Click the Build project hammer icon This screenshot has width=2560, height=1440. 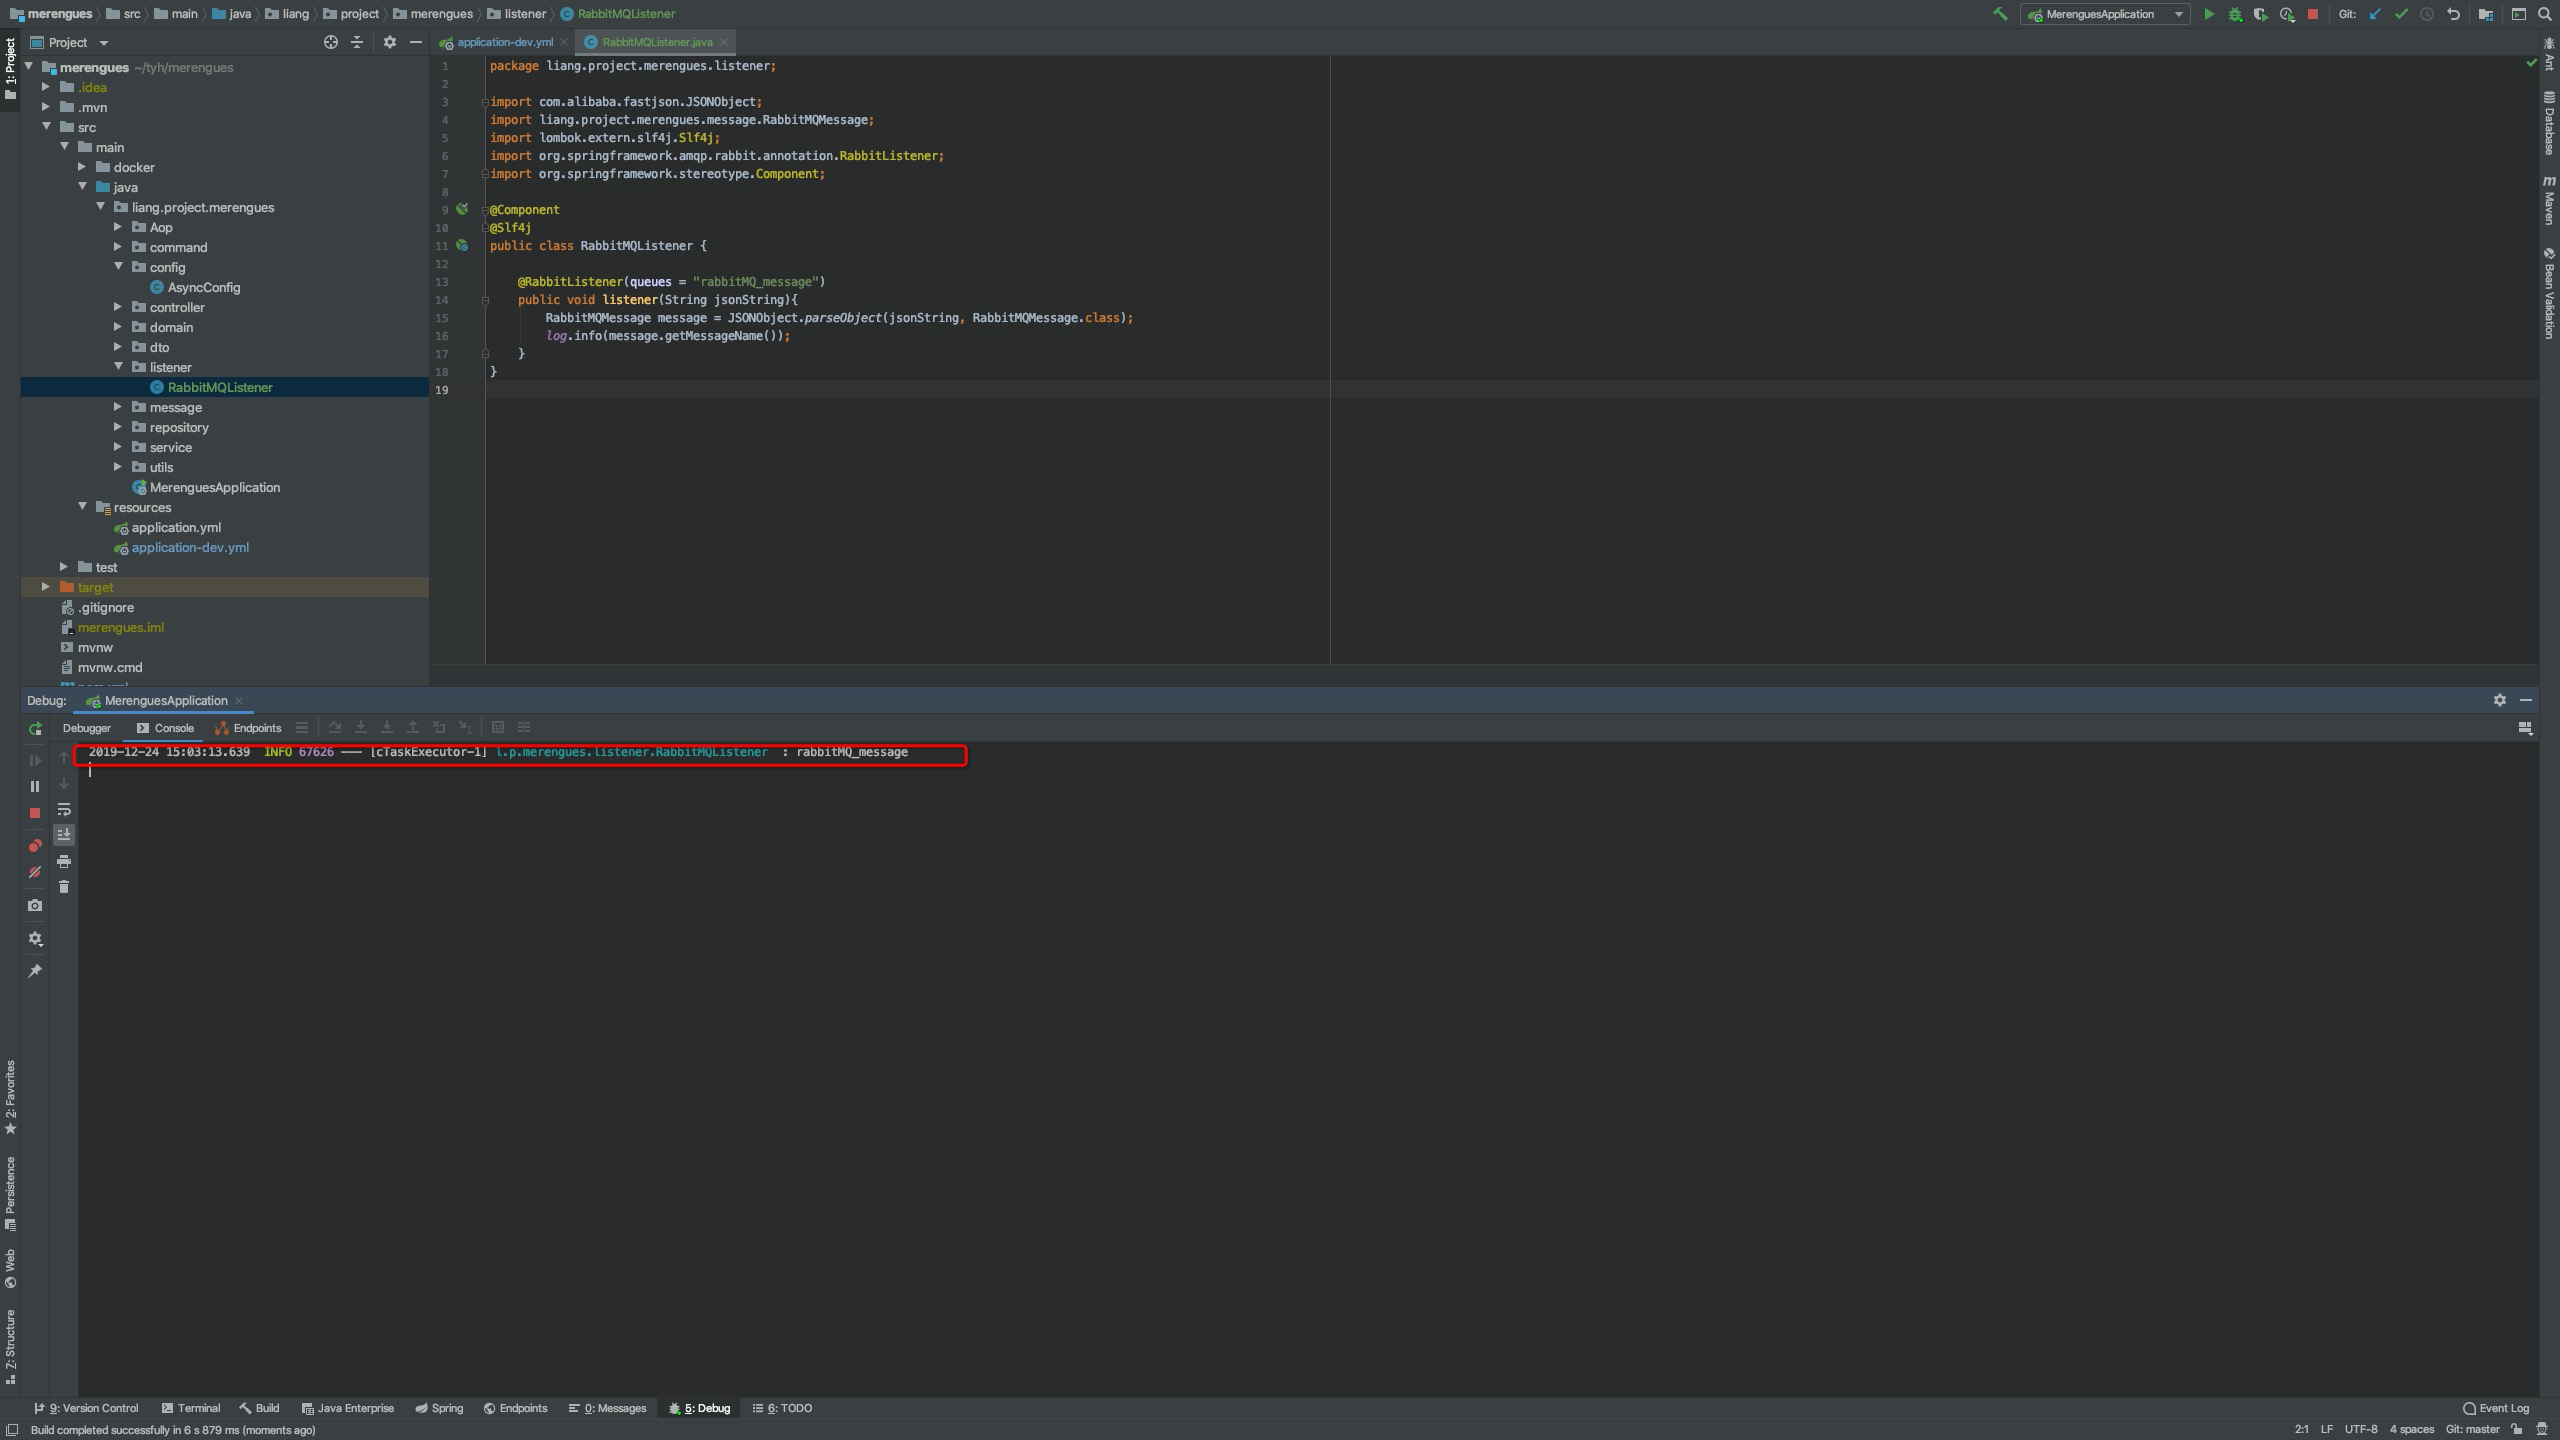[x=2000, y=14]
